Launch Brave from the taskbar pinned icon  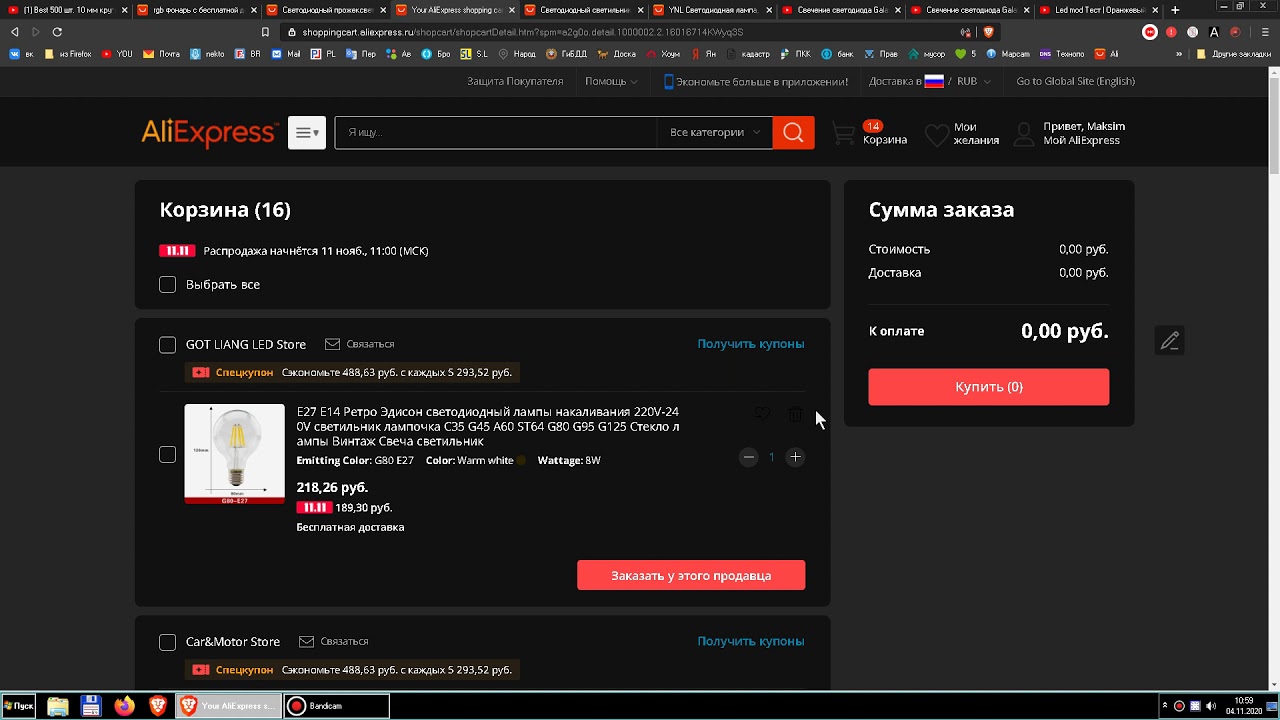click(x=157, y=706)
